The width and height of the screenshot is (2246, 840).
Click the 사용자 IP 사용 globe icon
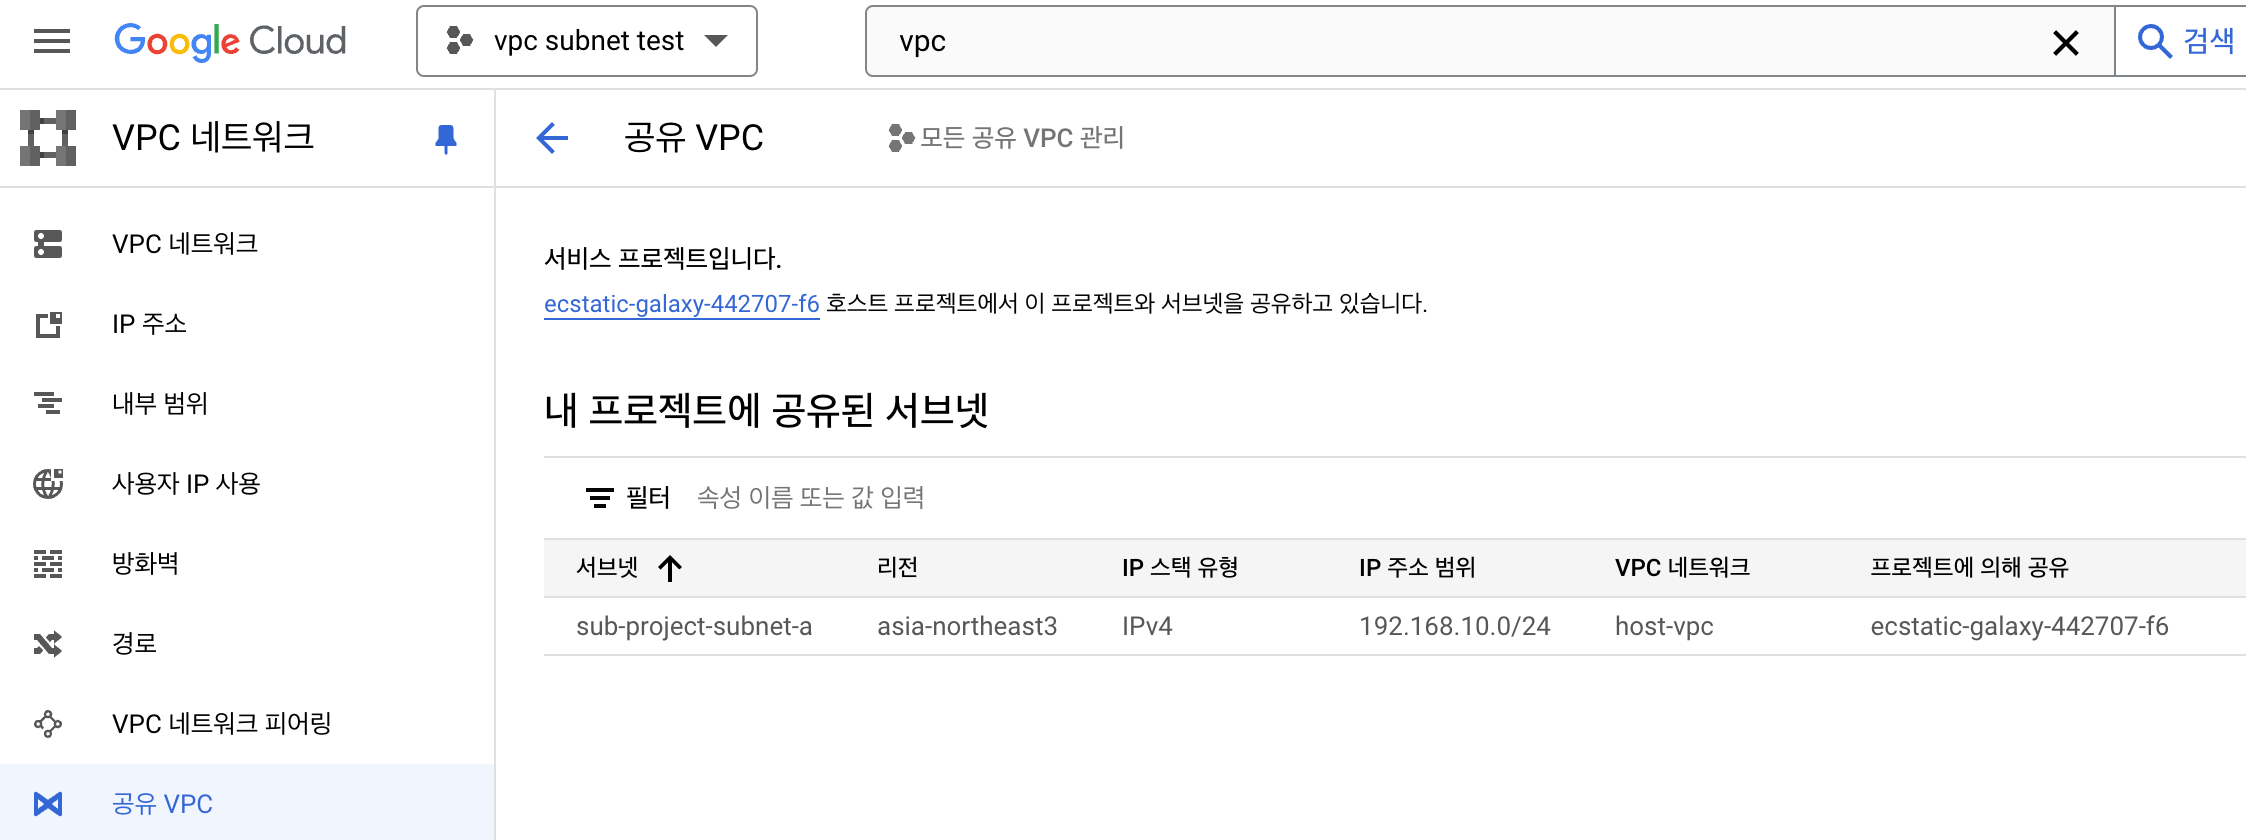(x=48, y=484)
